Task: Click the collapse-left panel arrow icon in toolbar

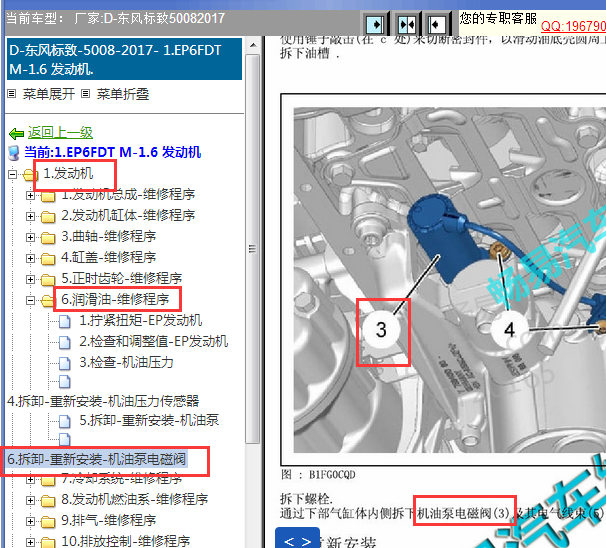Action: (437, 24)
